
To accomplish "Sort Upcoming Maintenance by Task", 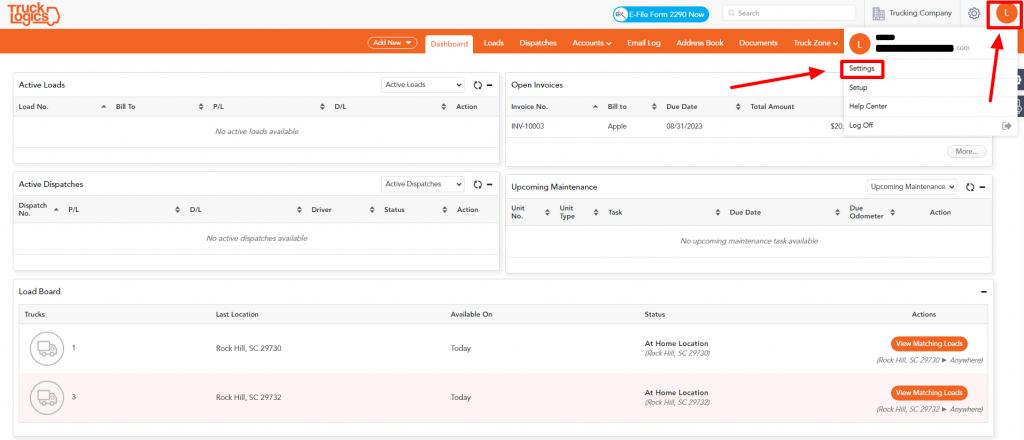I will [x=717, y=212].
